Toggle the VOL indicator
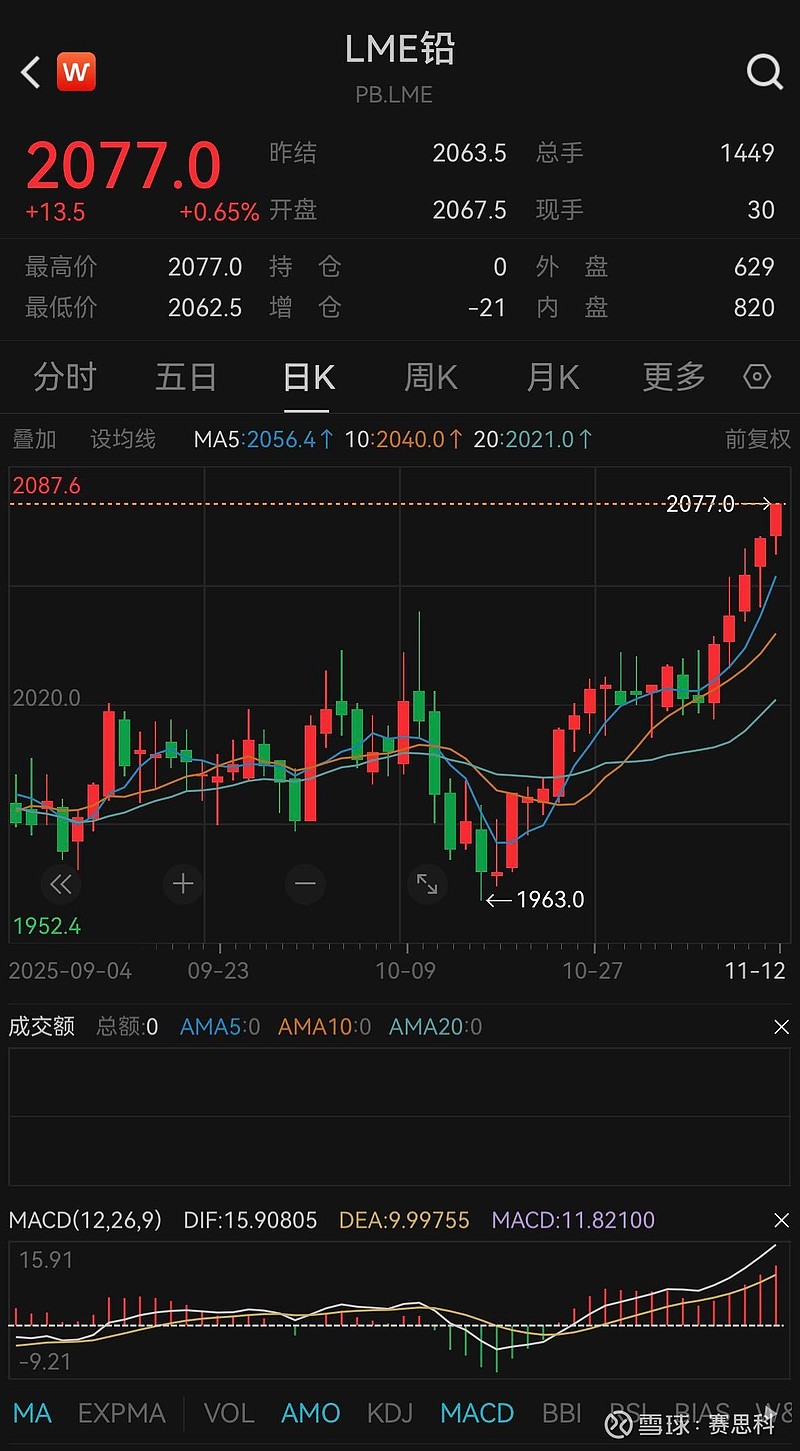The width and height of the screenshot is (800, 1451). coord(229,1413)
